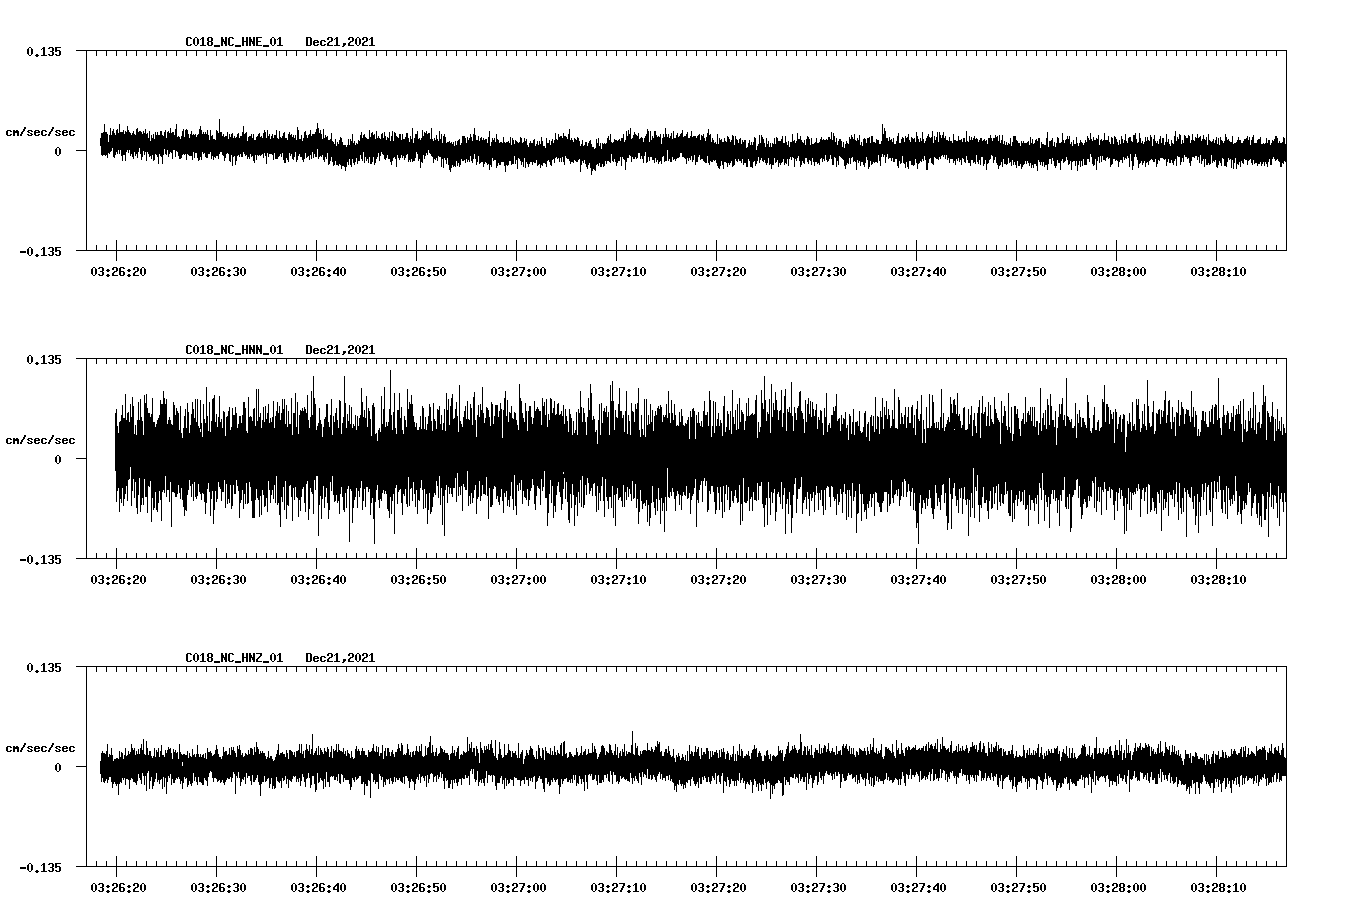
Task: Click the 03:27:00 time label under HNE plot
Action: point(518,271)
